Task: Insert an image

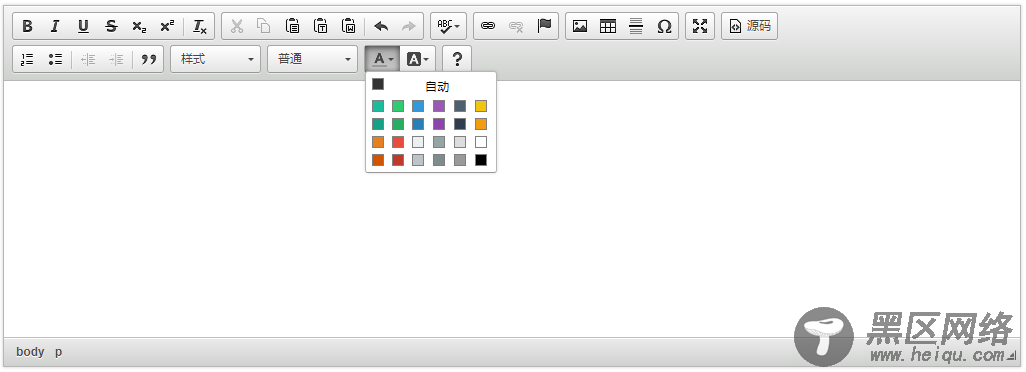Action: coord(580,26)
